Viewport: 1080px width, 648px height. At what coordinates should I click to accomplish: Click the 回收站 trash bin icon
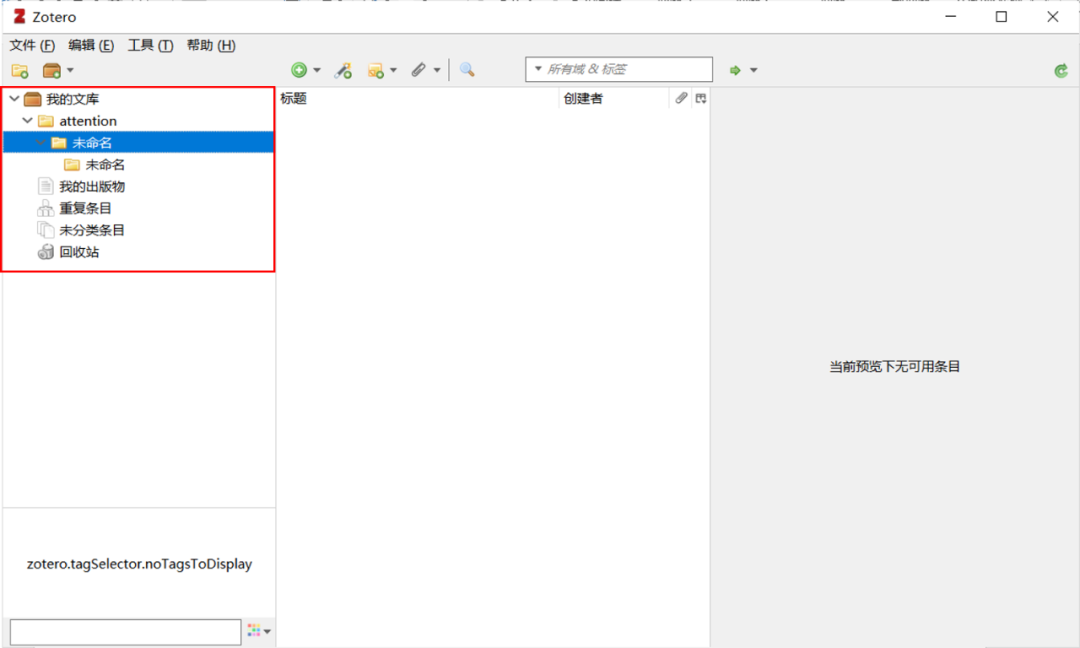click(45, 252)
